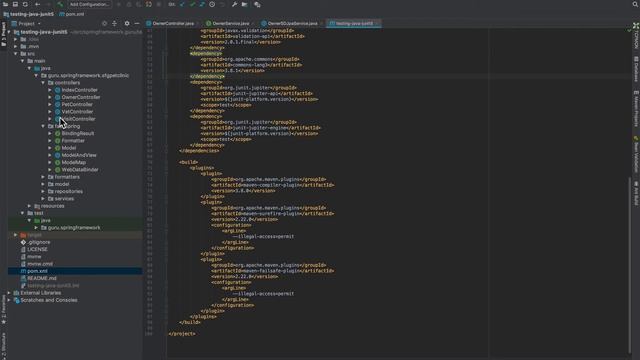Image resolution: width=640 pixels, height=360 pixels.
Task: Click the locate file target icon in Project panel
Action: [104, 24]
